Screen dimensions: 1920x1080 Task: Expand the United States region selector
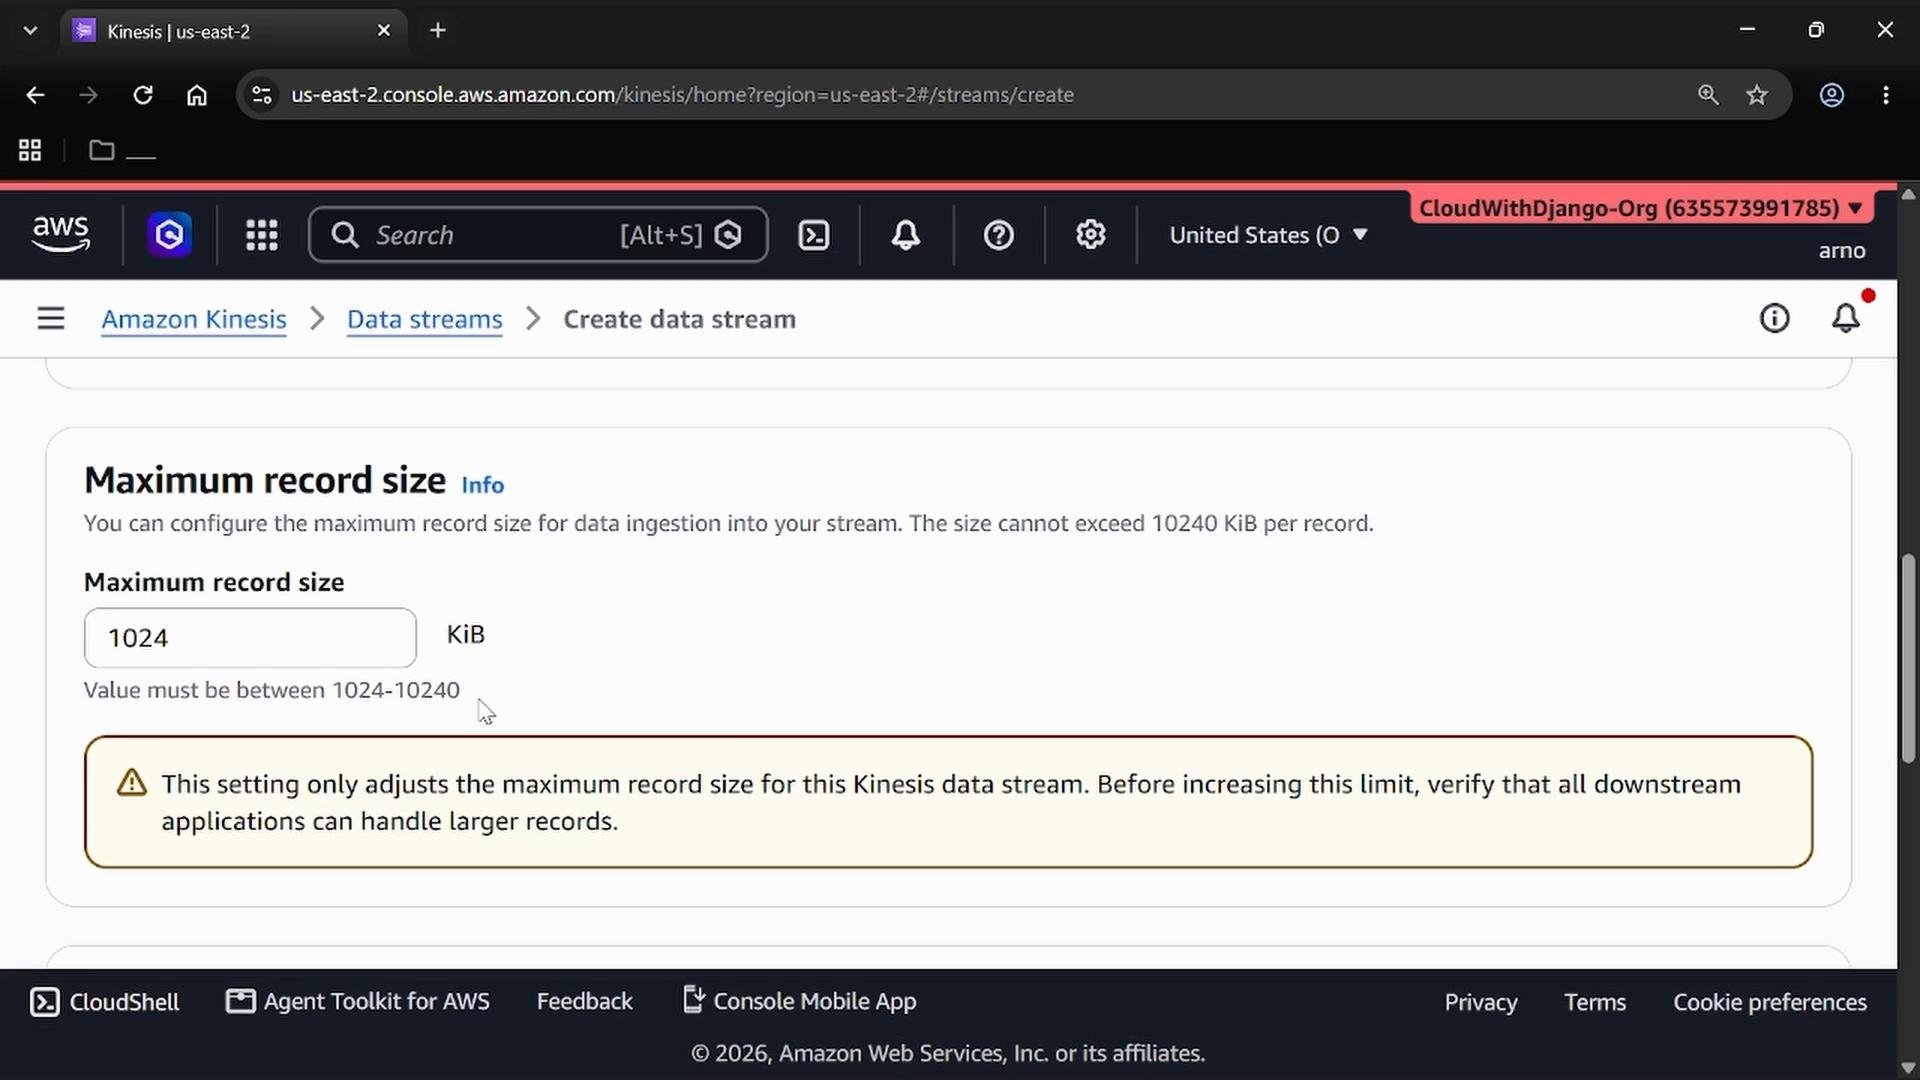(x=1268, y=235)
